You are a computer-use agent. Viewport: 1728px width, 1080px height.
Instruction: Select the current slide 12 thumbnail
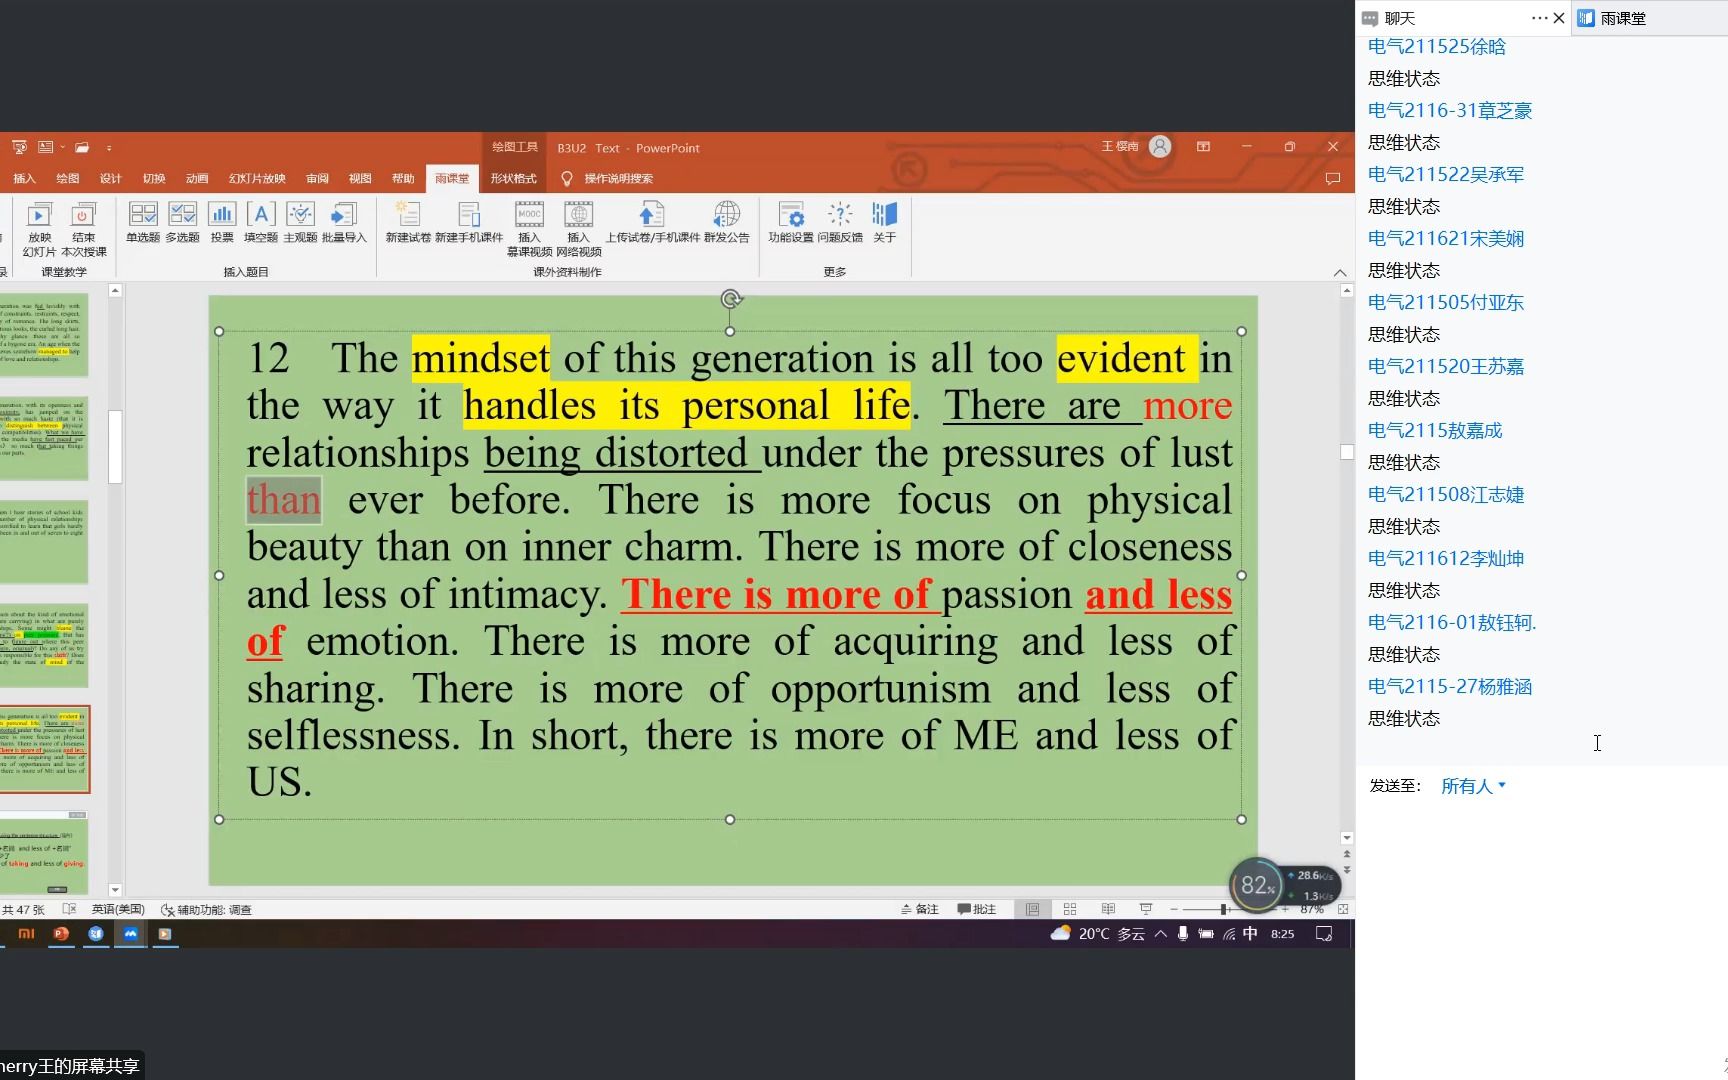[44, 749]
